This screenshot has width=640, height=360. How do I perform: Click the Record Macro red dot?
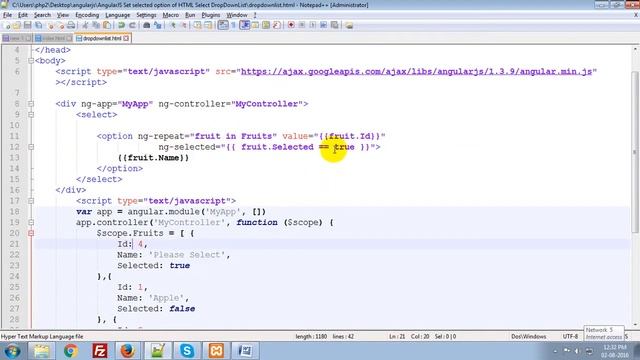(291, 25)
